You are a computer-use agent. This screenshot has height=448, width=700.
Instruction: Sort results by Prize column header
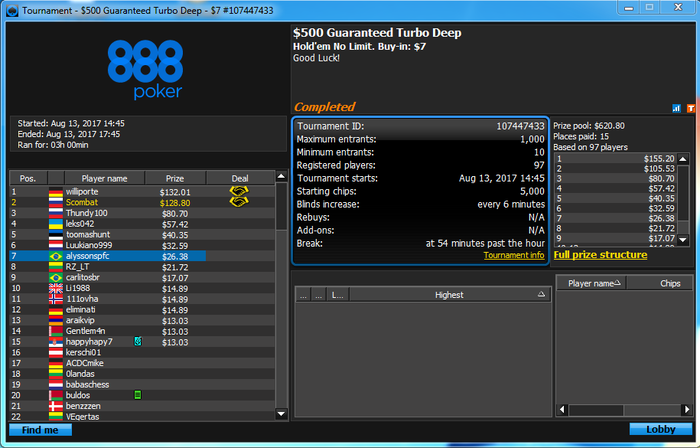pos(175,178)
